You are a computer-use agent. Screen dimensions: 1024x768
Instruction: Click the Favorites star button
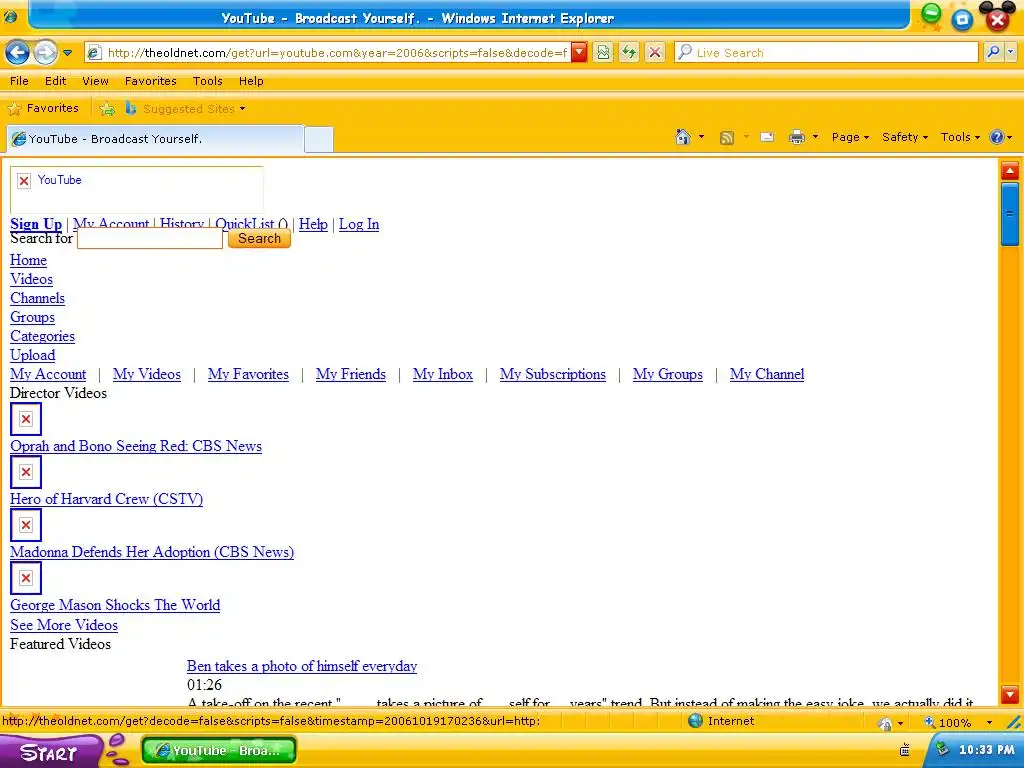[x=43, y=108]
